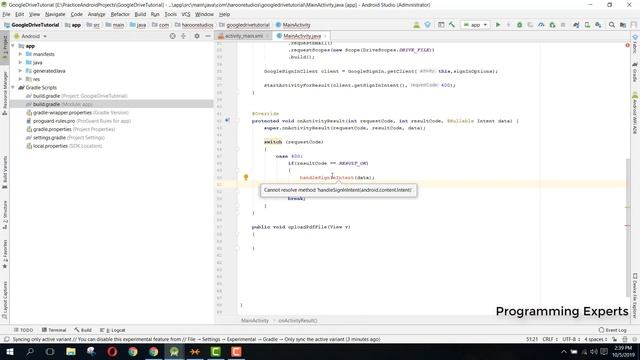
Task: Expand the generatedJava folder
Action: (20, 71)
